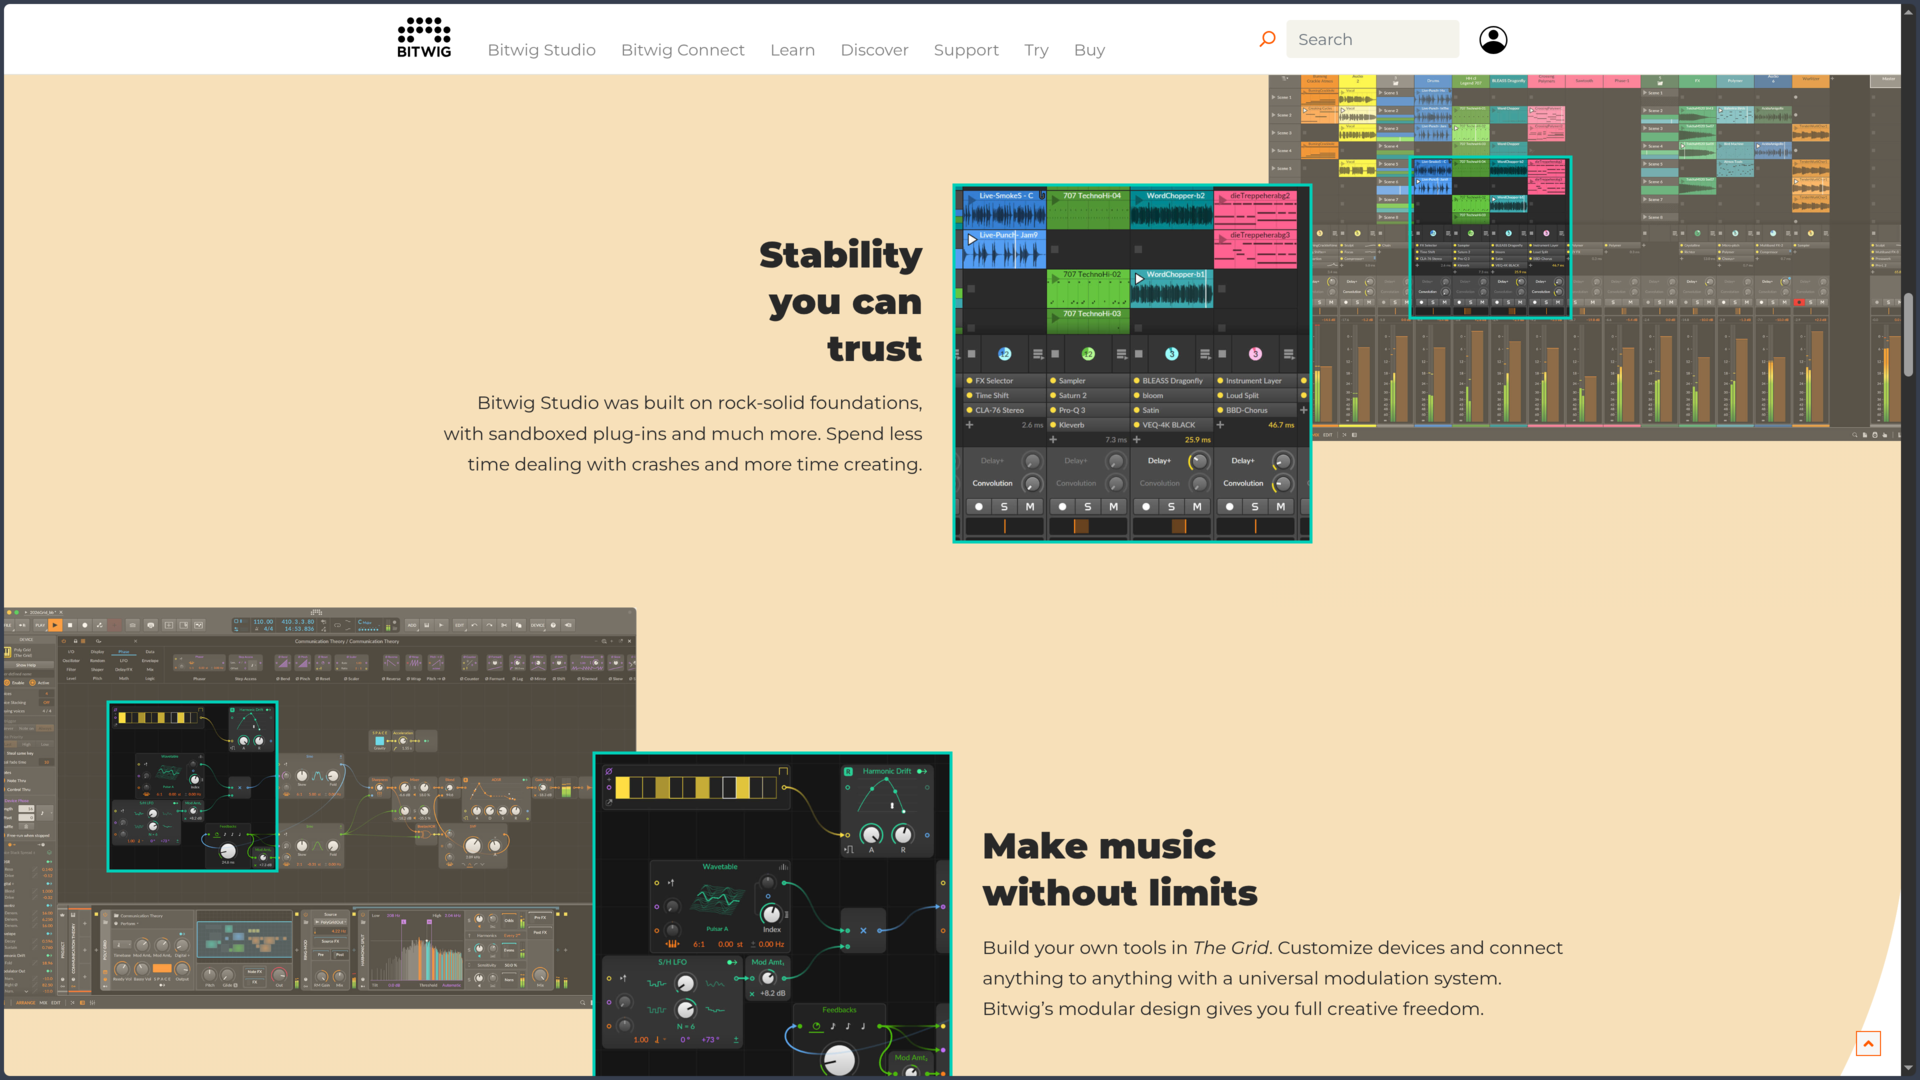Click the pink track circle numbered 3
The height and width of the screenshot is (1080, 1920).
coord(1255,354)
